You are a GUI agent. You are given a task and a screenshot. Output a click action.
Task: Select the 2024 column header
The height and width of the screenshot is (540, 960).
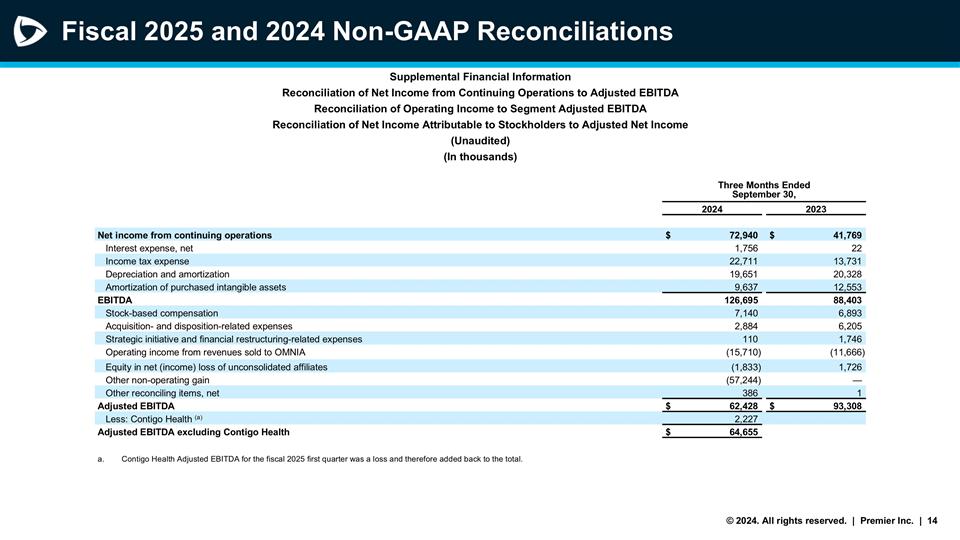click(x=713, y=208)
